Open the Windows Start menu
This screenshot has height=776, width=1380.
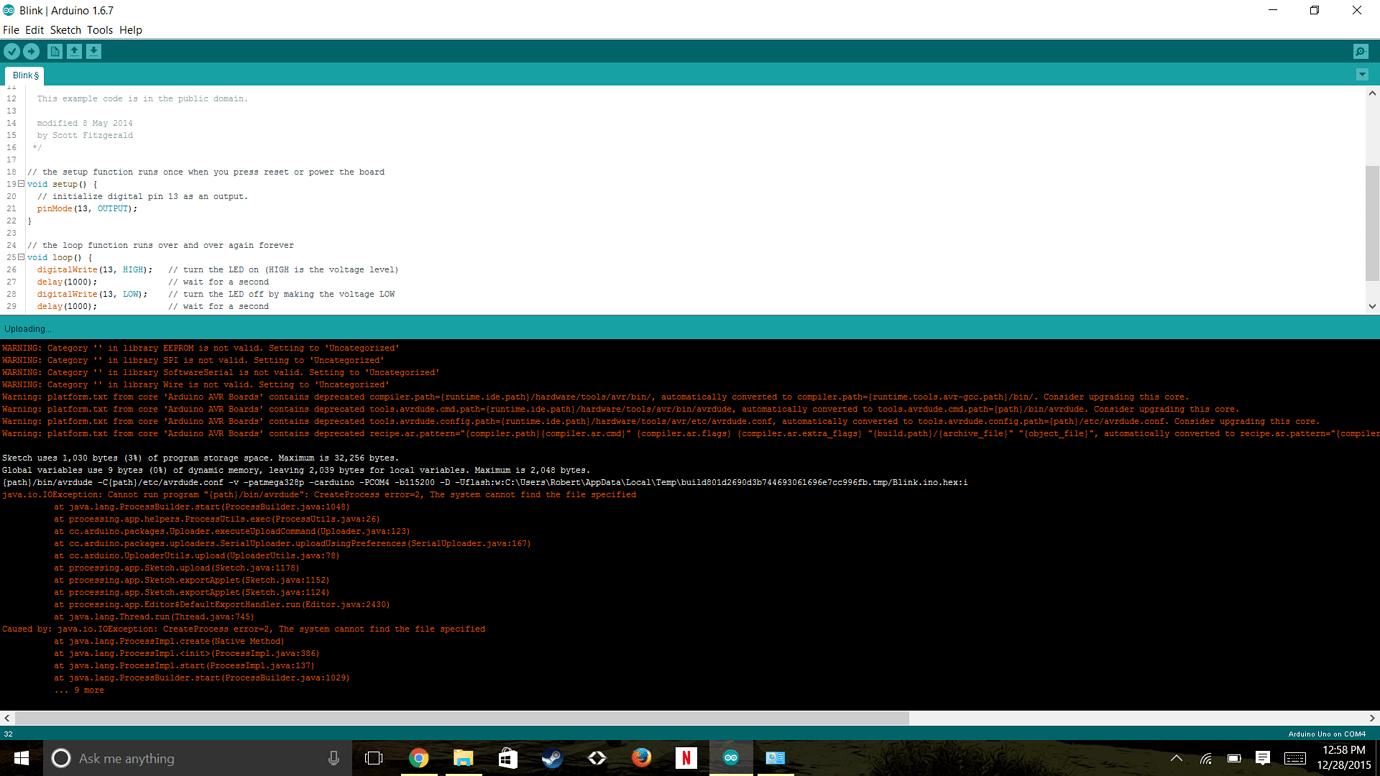tap(21, 758)
